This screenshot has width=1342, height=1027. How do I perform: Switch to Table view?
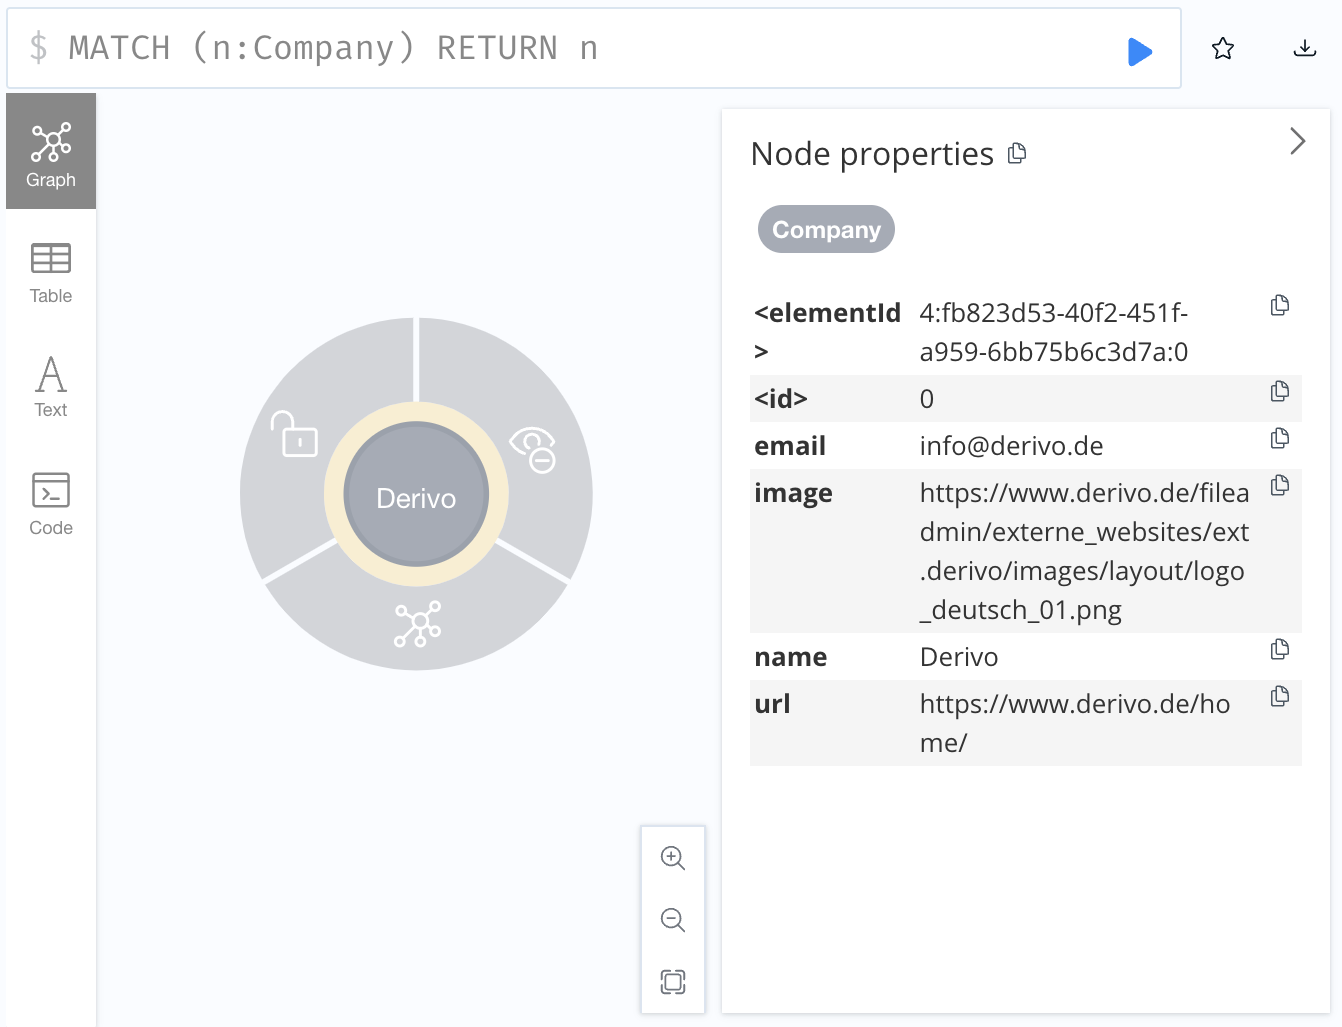pos(51,272)
